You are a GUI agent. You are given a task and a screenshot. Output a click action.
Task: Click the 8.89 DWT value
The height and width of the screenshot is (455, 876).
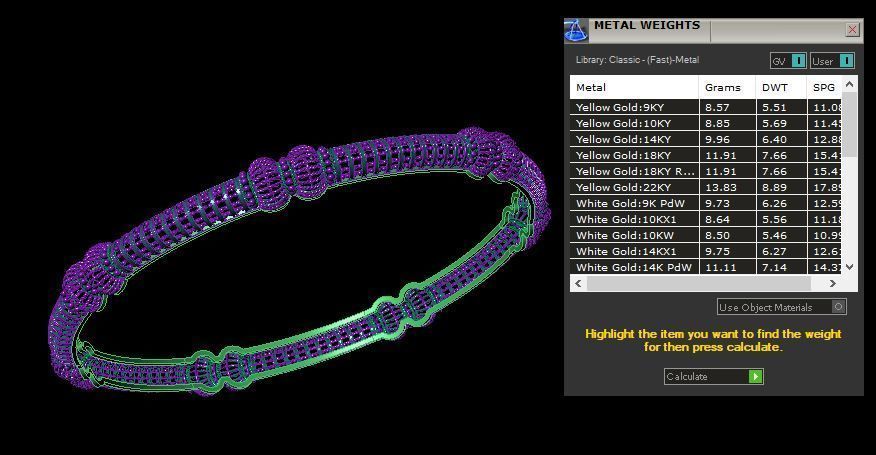pyautogui.click(x=774, y=187)
